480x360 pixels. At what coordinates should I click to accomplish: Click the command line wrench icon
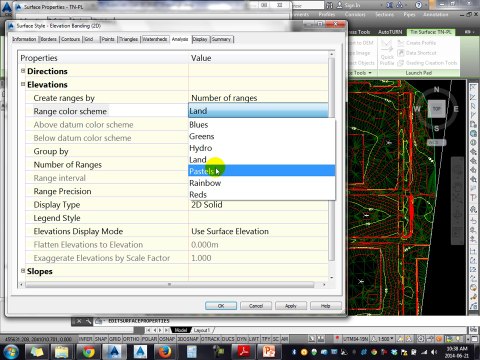point(88,321)
